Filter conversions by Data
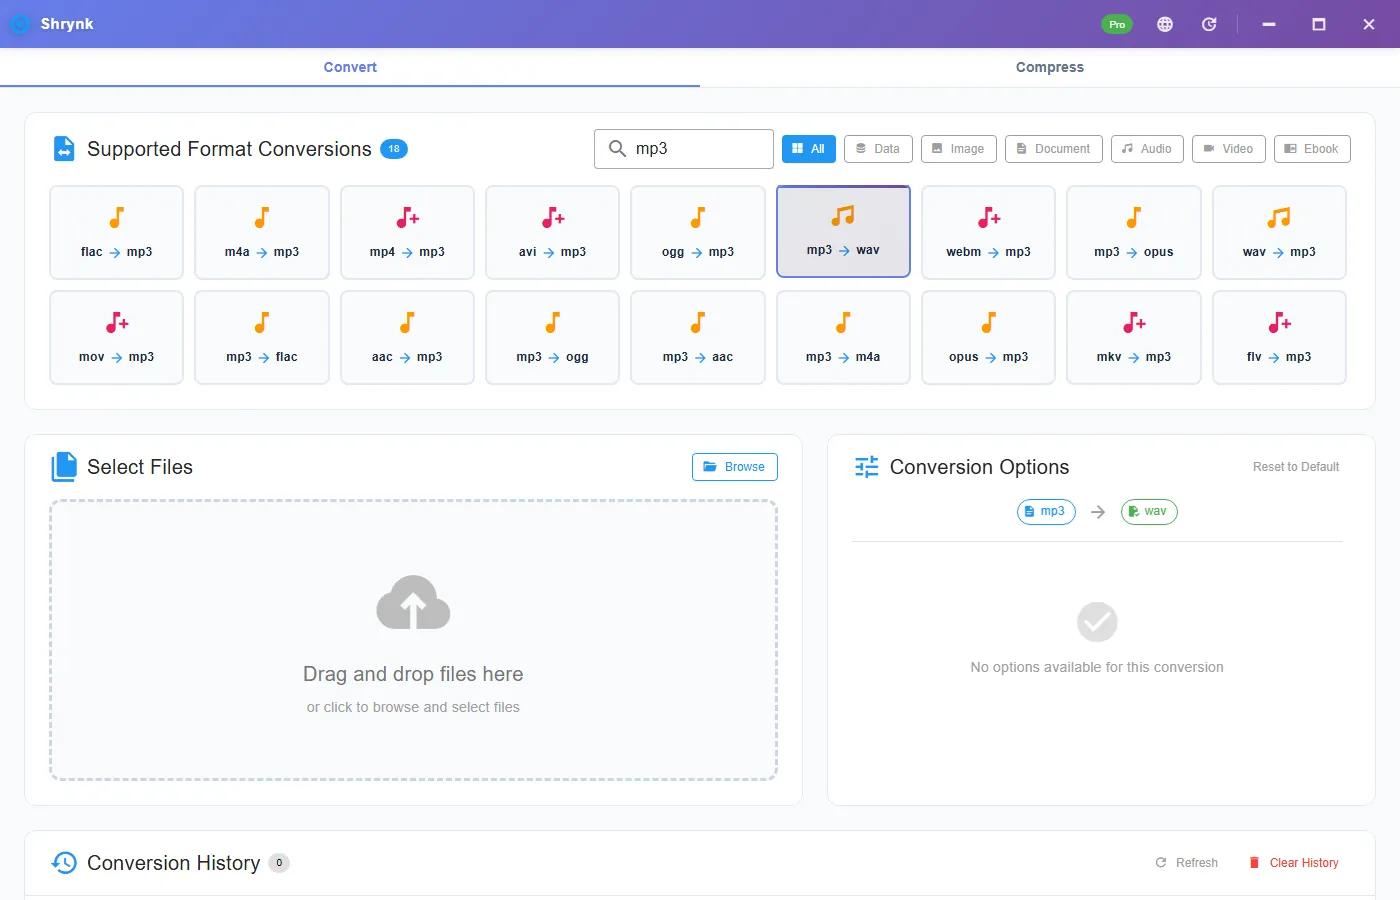 coord(878,149)
